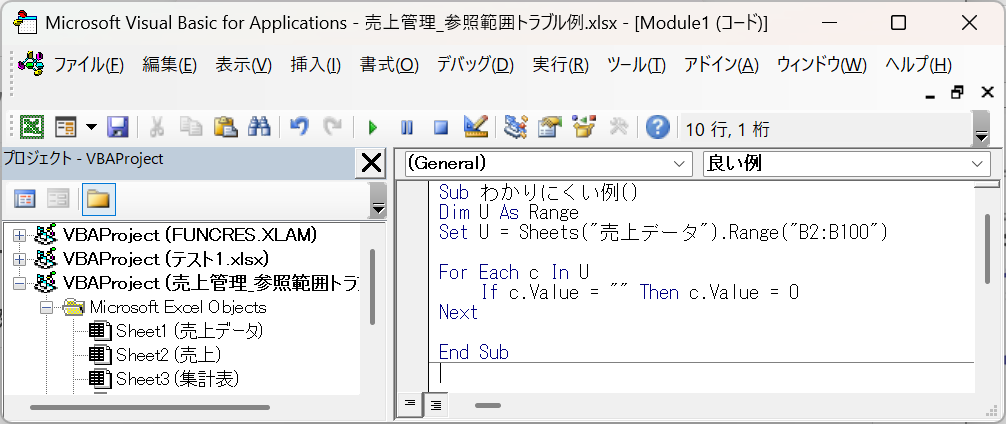Click the project pane vertical scrollbar
The height and width of the screenshot is (424, 1006).
(372, 287)
